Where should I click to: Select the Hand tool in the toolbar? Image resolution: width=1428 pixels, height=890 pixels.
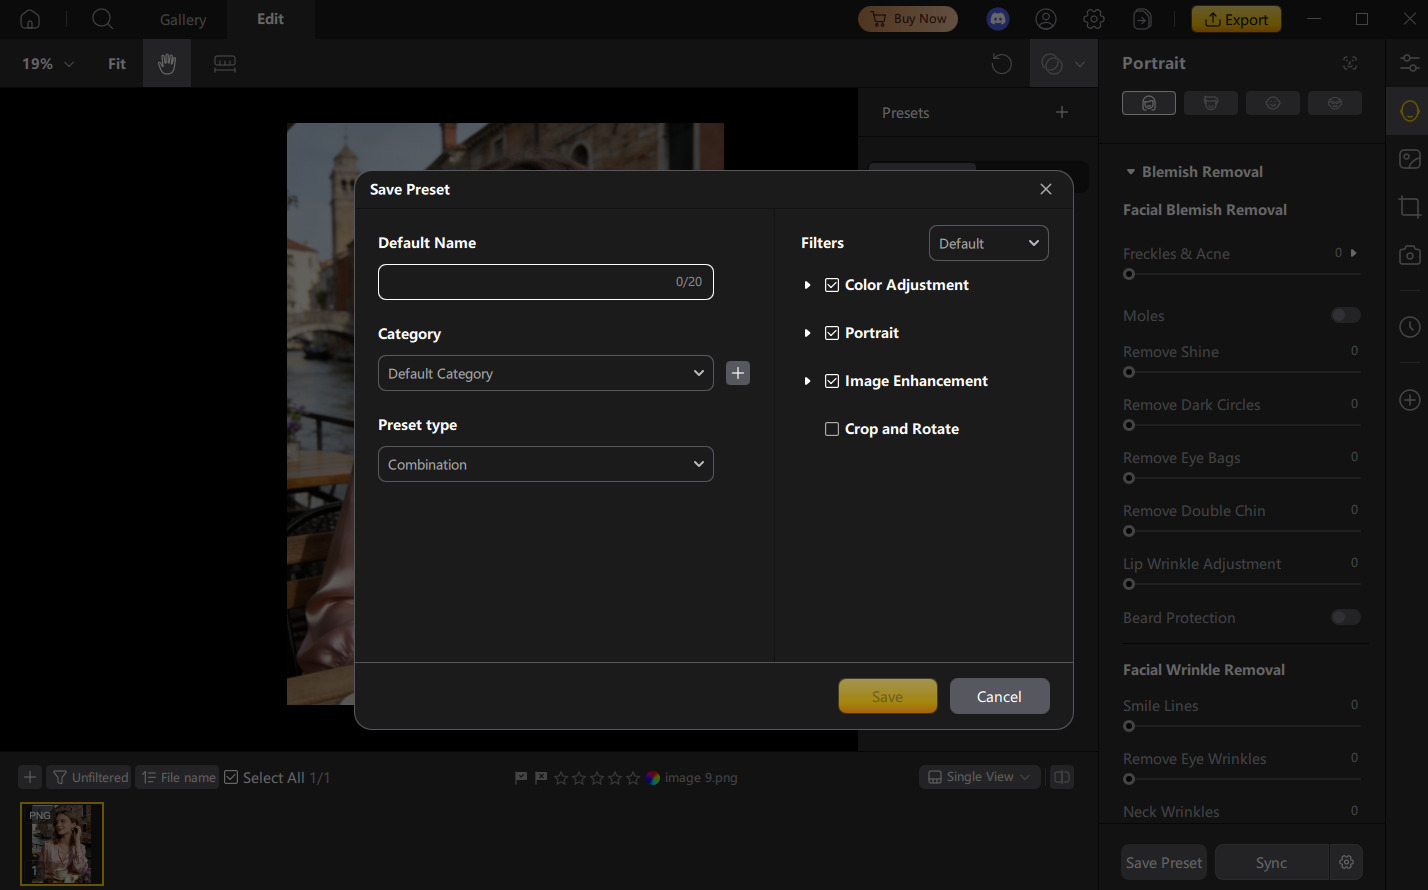[166, 63]
